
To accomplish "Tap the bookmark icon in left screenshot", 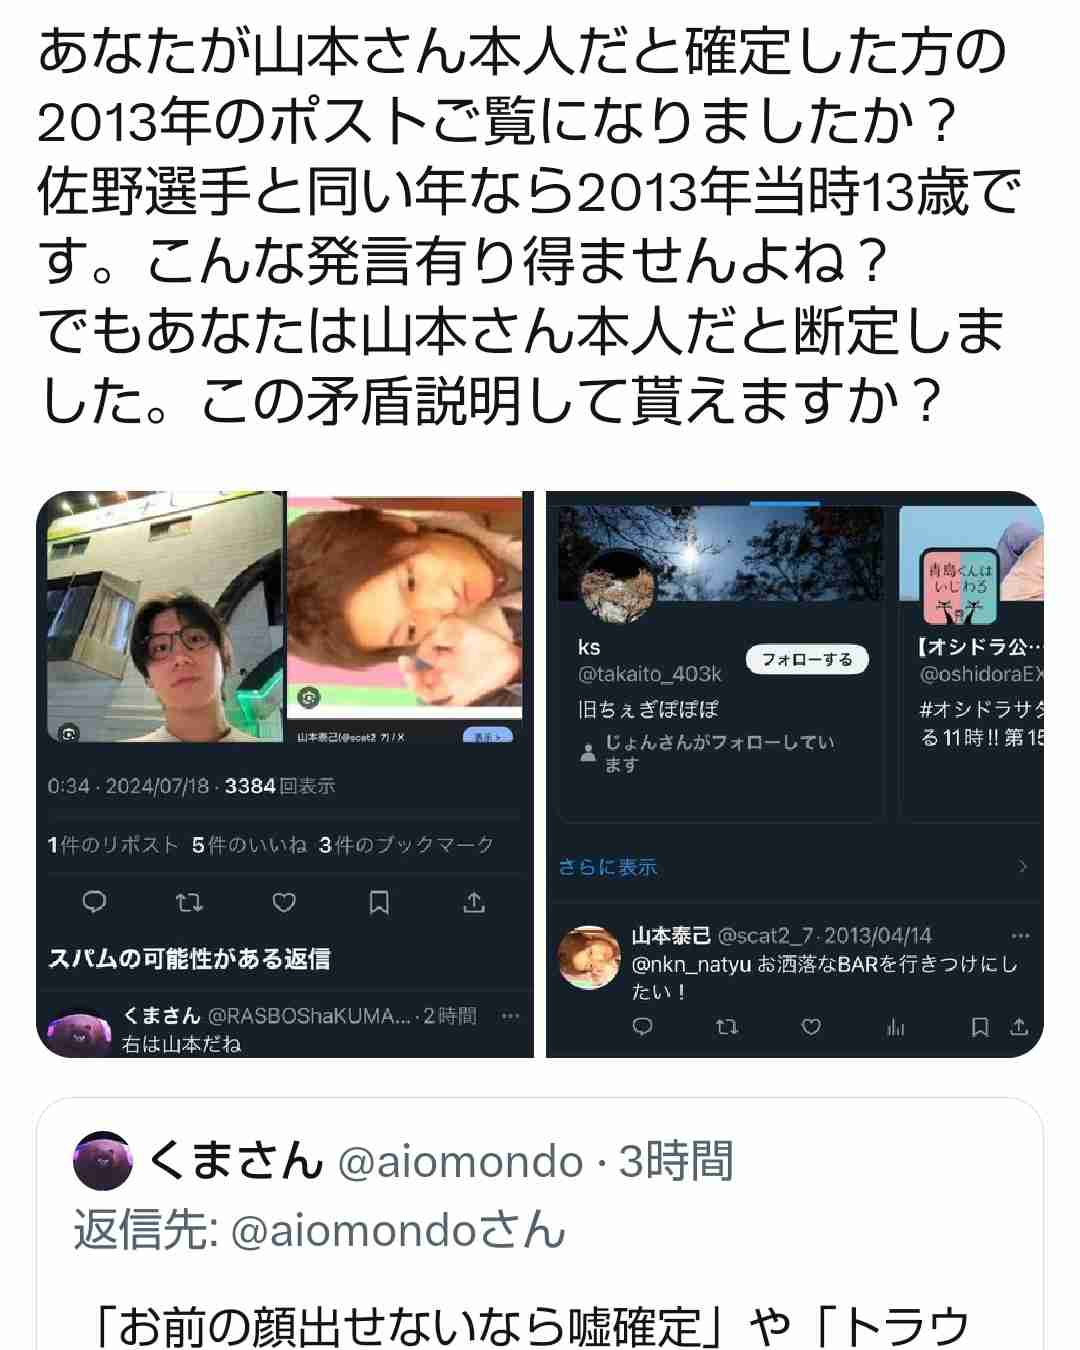I will point(379,903).
